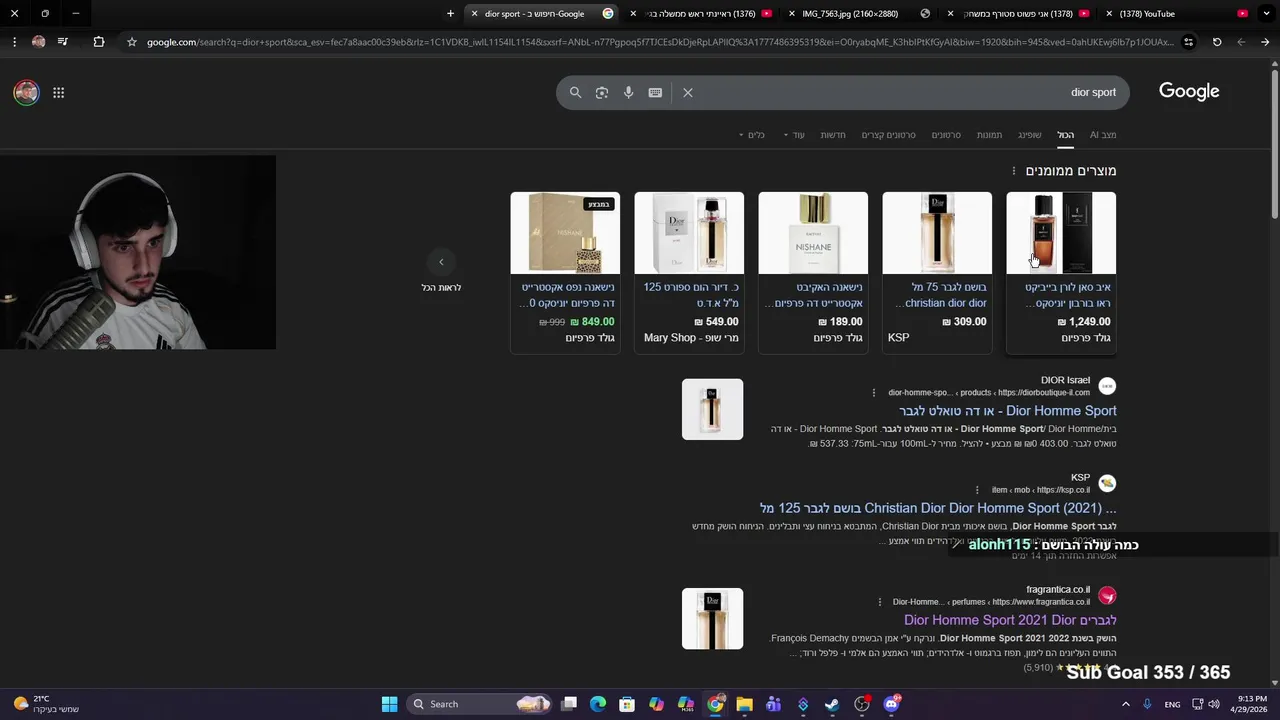Switch to 'שופינג' shopping tab
1280x720 pixels.
[1030, 135]
